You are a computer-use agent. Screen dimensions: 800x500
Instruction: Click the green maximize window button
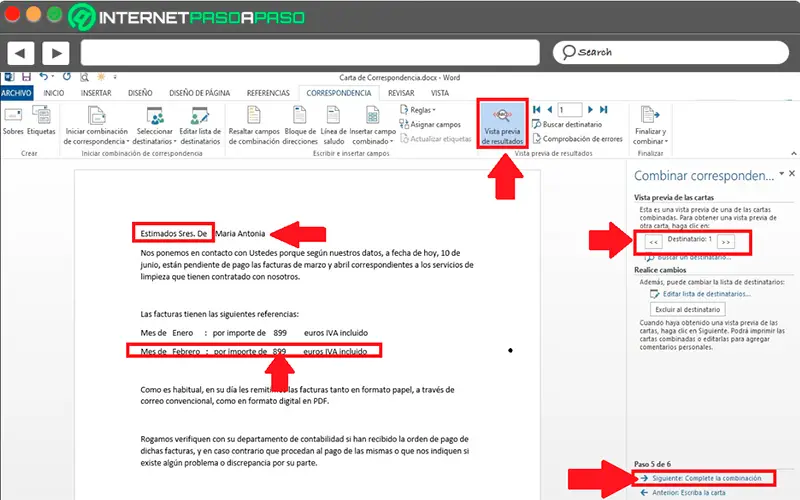pyautogui.click(x=55, y=14)
